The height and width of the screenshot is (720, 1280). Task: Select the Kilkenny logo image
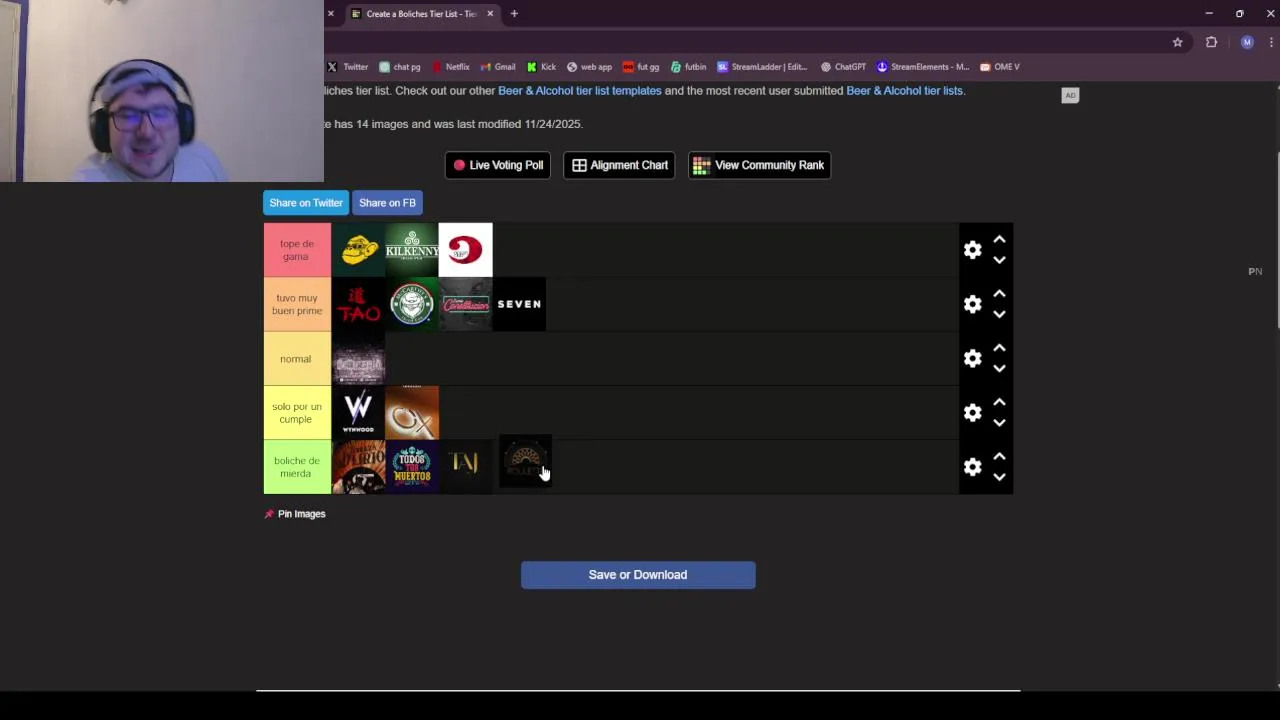412,250
